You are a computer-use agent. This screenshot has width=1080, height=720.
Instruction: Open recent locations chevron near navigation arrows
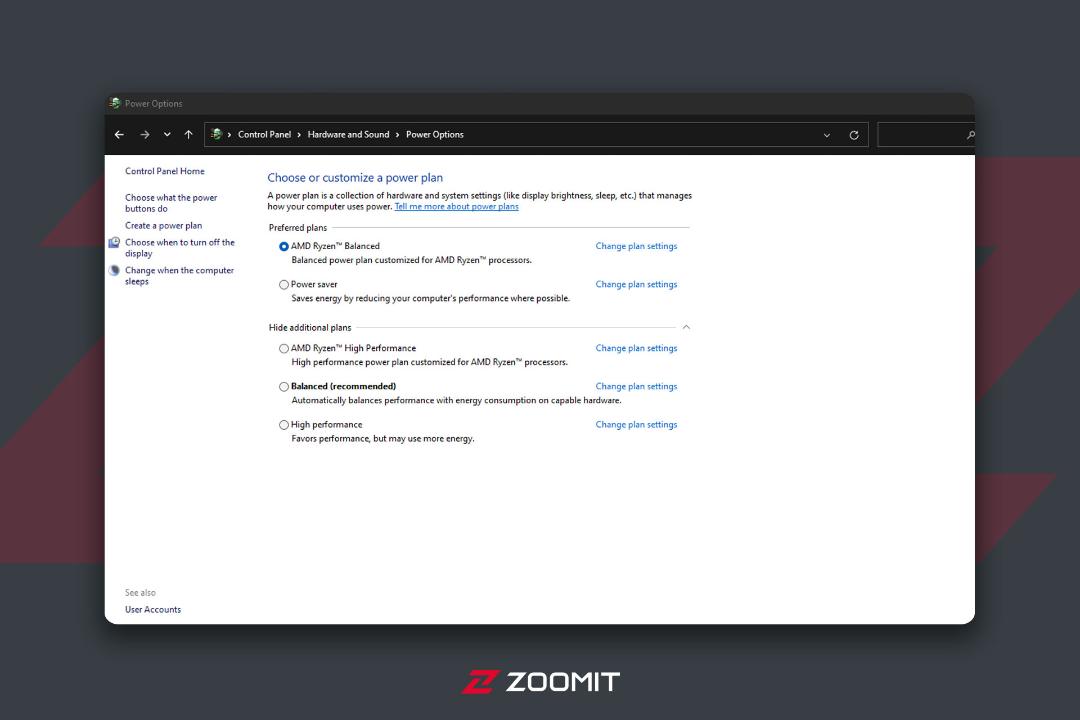click(167, 135)
